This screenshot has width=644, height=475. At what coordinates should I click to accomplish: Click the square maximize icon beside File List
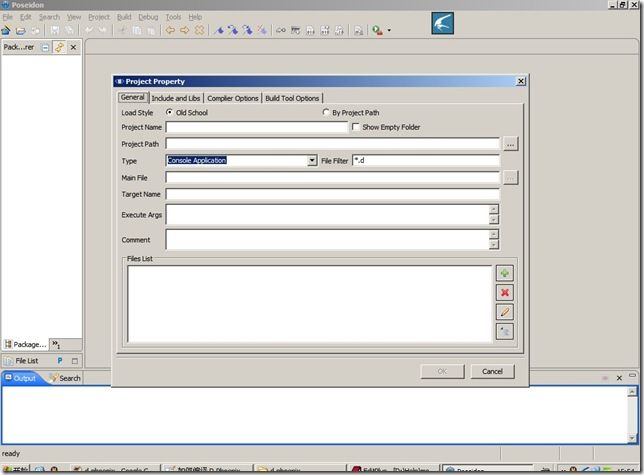click(74, 361)
